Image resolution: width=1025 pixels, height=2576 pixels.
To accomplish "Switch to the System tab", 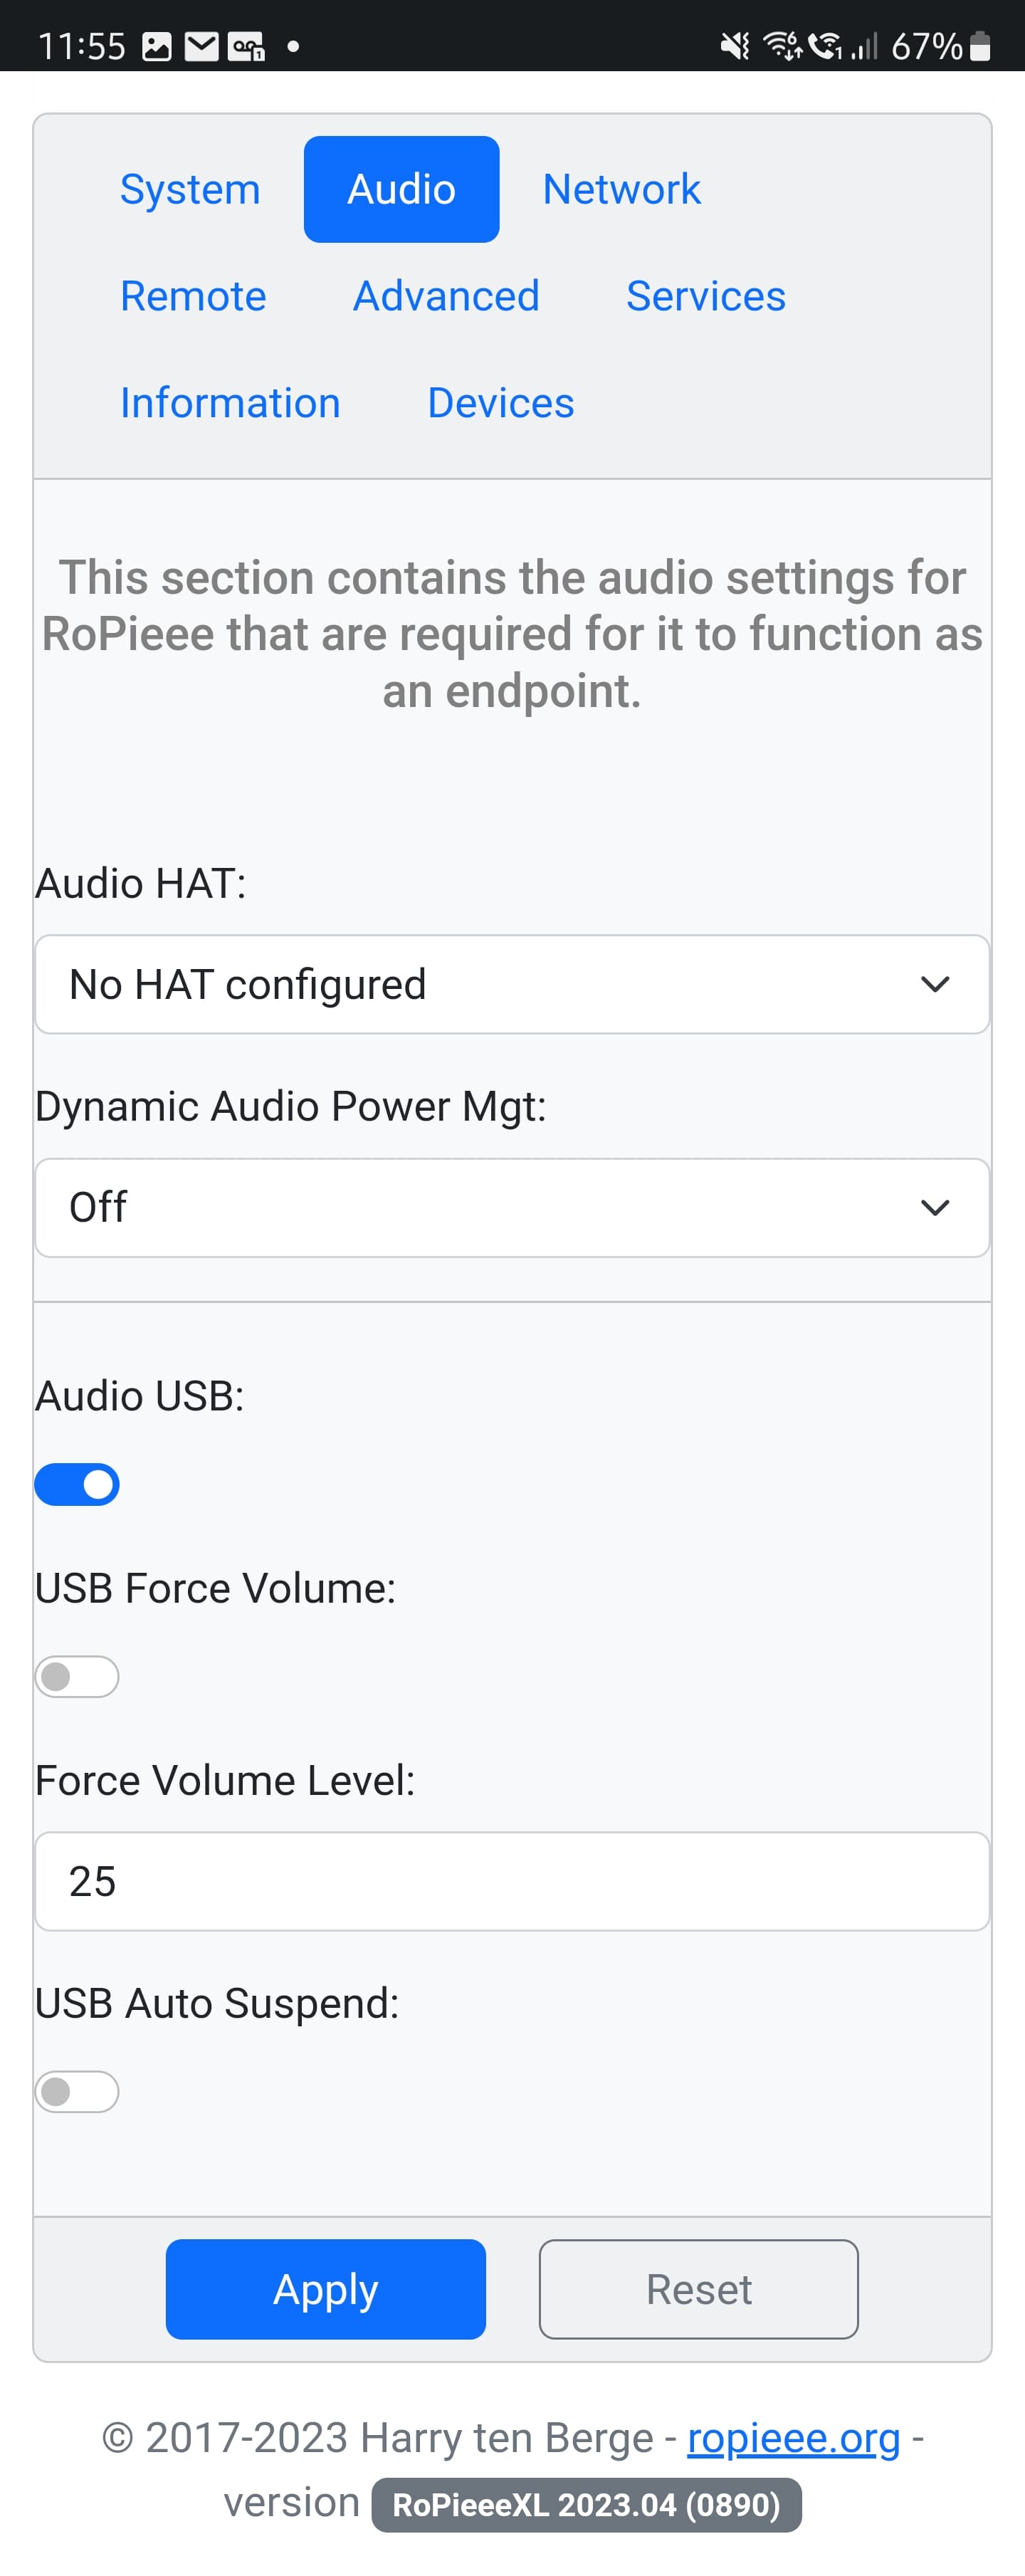I will coord(190,190).
